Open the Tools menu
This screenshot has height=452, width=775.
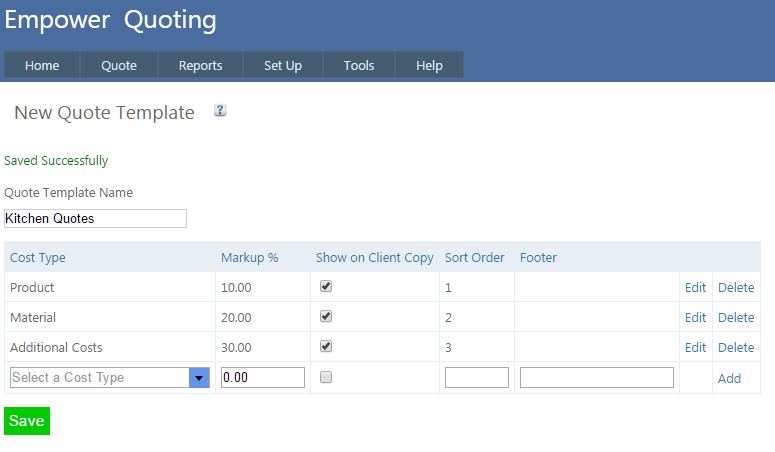click(359, 66)
